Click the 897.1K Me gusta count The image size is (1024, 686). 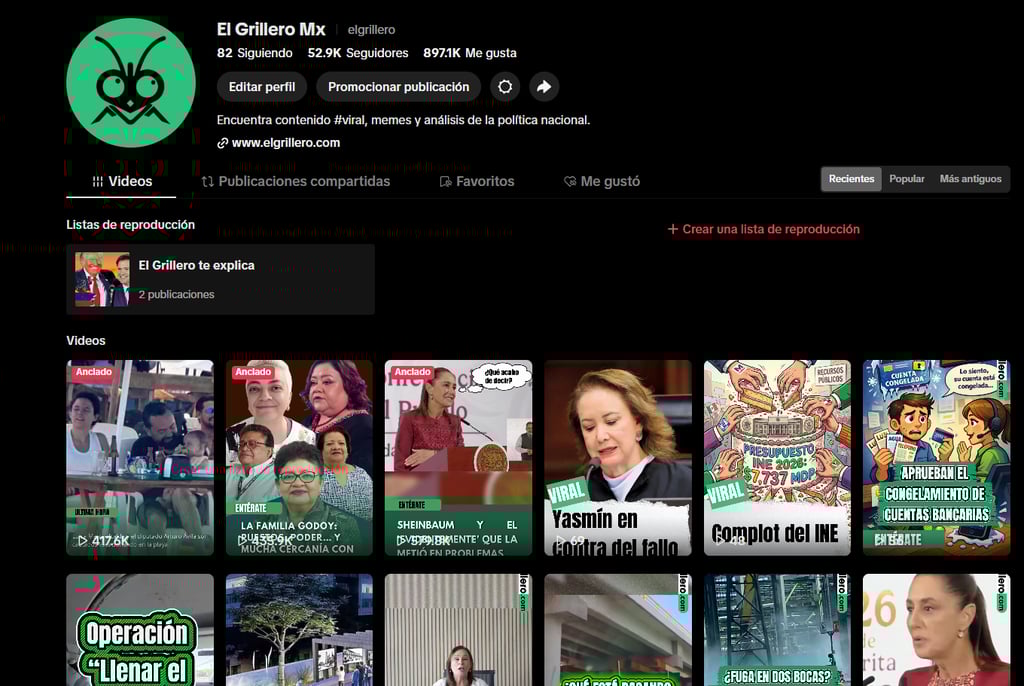point(470,53)
